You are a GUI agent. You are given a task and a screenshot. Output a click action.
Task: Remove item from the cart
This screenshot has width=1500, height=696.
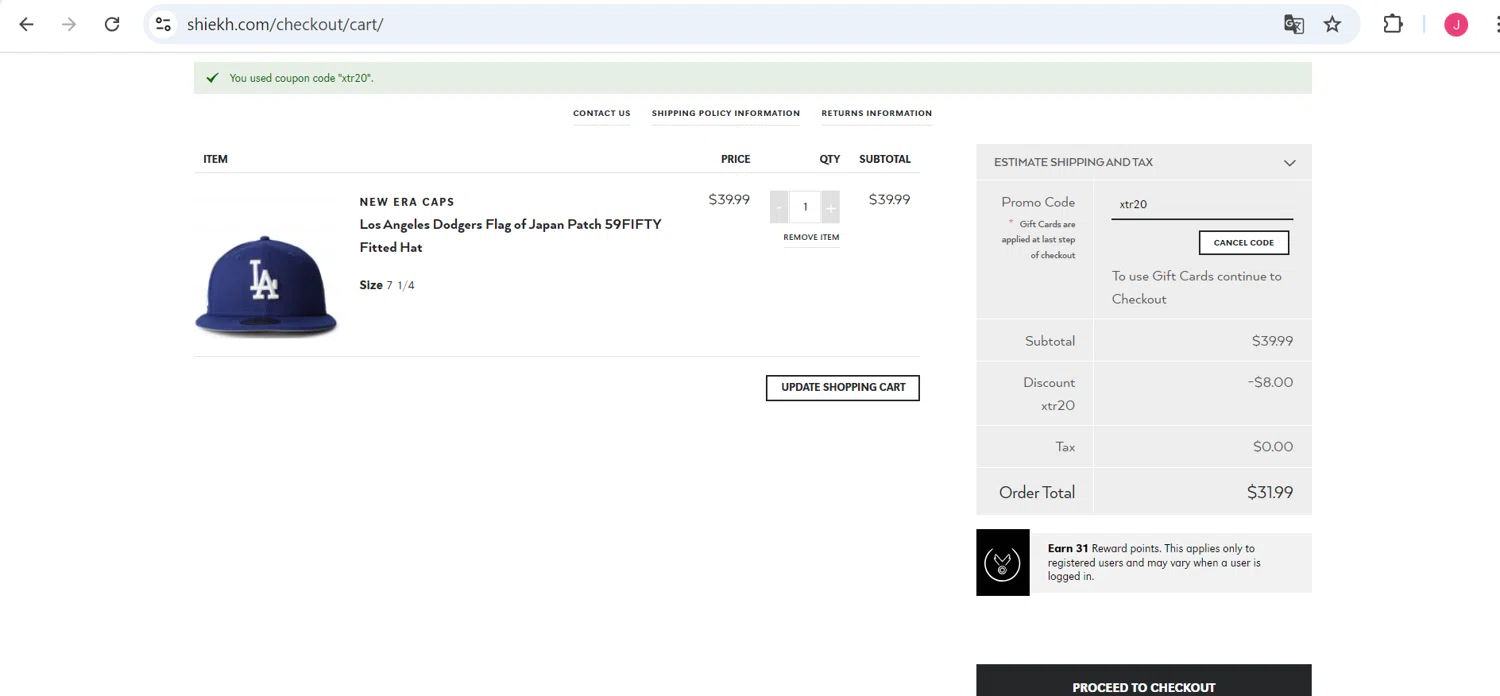[x=811, y=238]
